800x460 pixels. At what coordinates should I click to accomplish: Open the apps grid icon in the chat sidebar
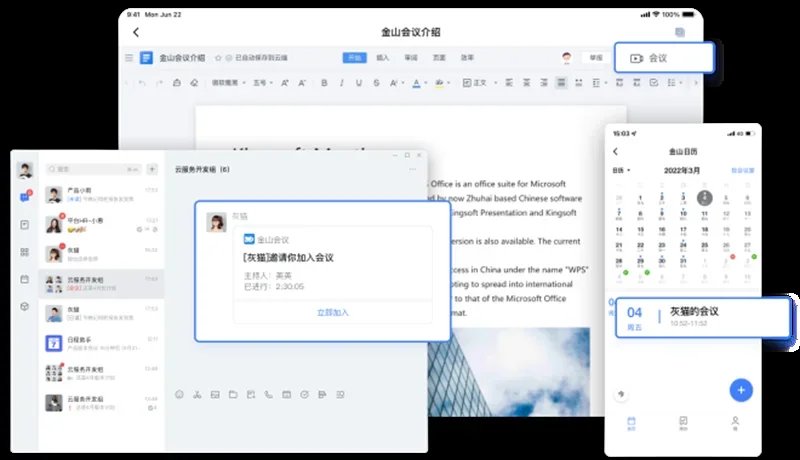[x=24, y=252]
